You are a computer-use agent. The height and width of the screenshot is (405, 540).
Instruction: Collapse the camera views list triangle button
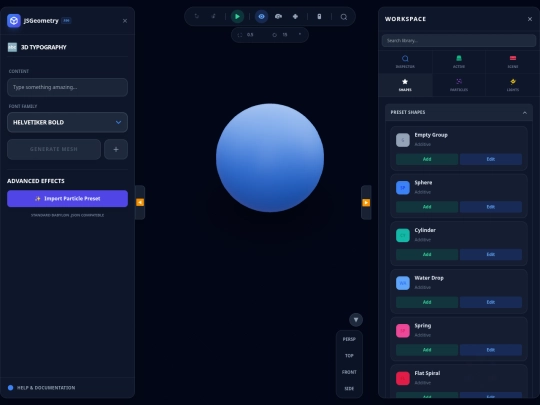356,320
